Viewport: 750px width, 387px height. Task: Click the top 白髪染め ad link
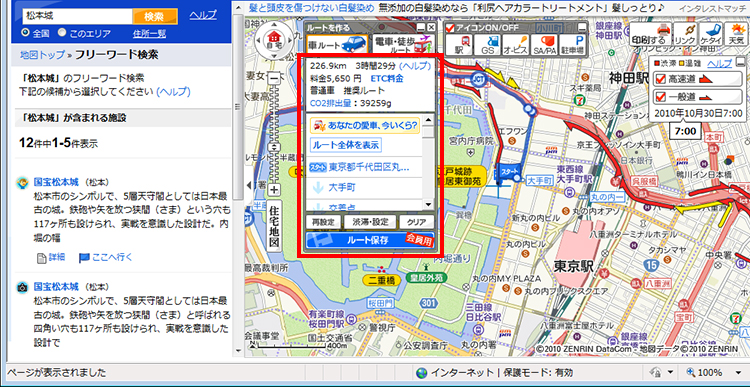coord(312,7)
